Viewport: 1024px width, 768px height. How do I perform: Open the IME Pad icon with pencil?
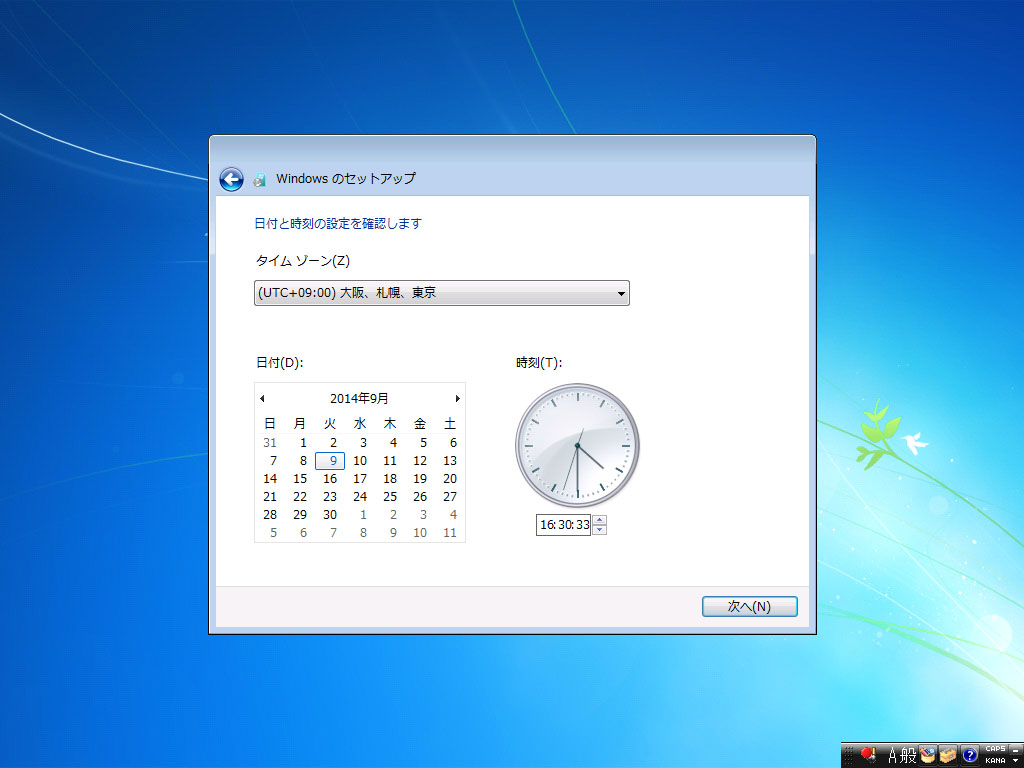tap(928, 755)
